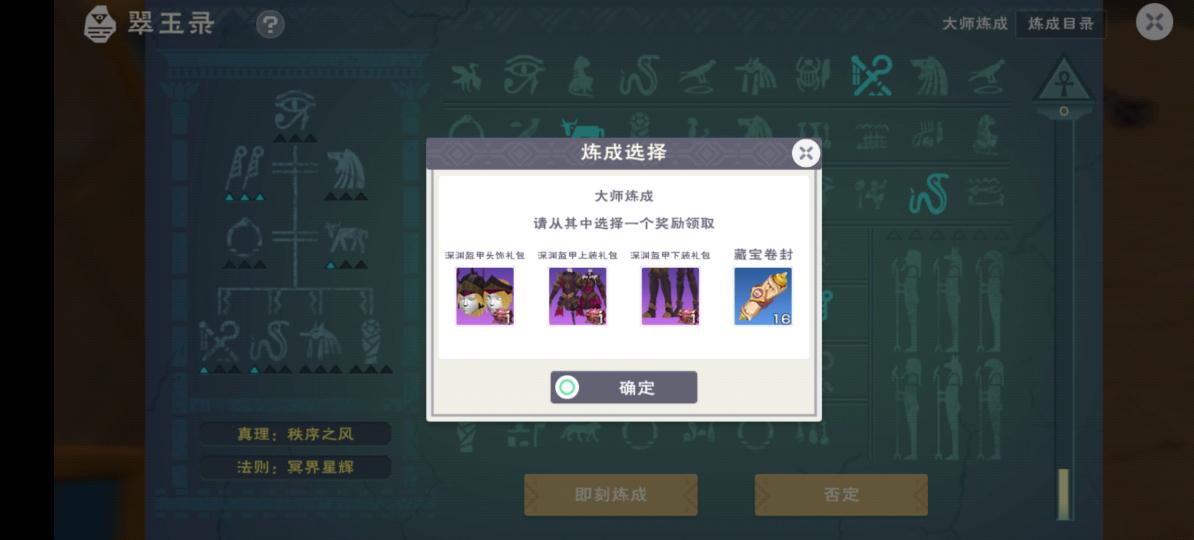1194x540 pixels.
Task: Select the 深渊盔甲上装礼包 armor top reward
Action: (578, 296)
